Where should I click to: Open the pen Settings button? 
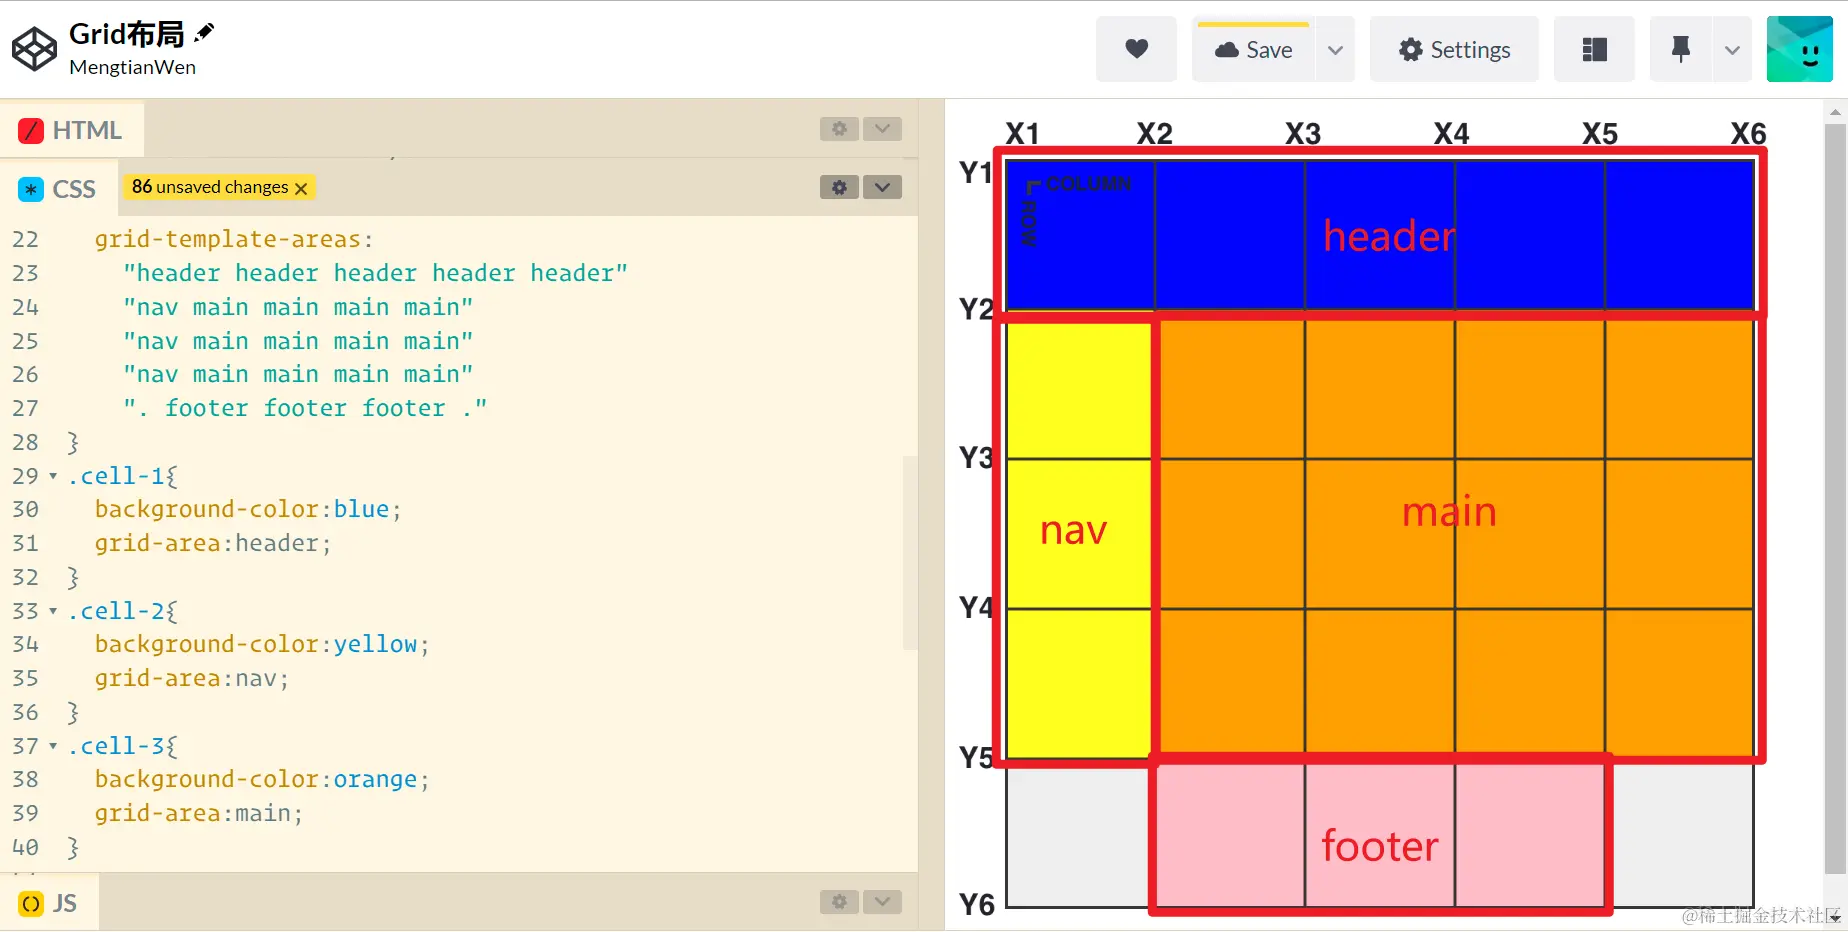[1454, 49]
